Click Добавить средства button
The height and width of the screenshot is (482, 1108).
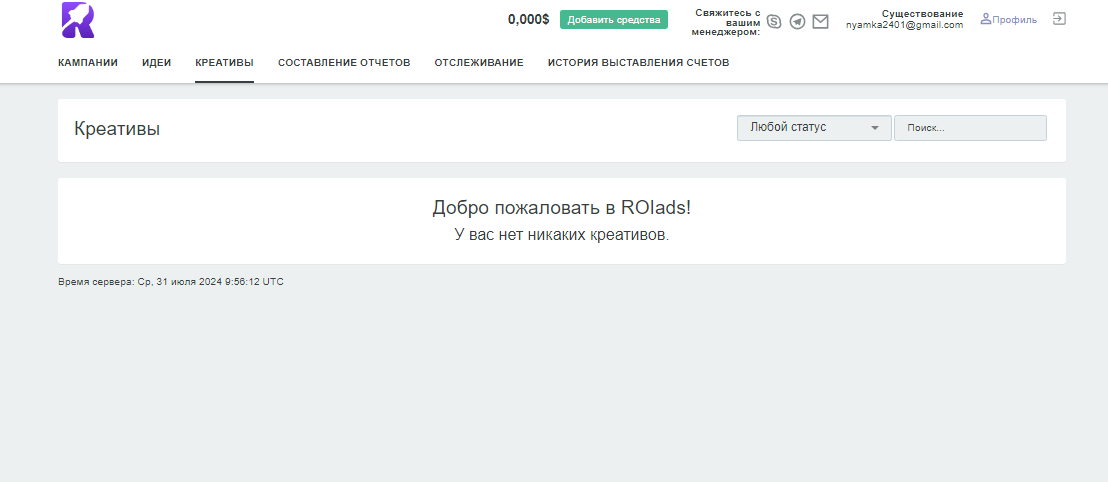[613, 20]
